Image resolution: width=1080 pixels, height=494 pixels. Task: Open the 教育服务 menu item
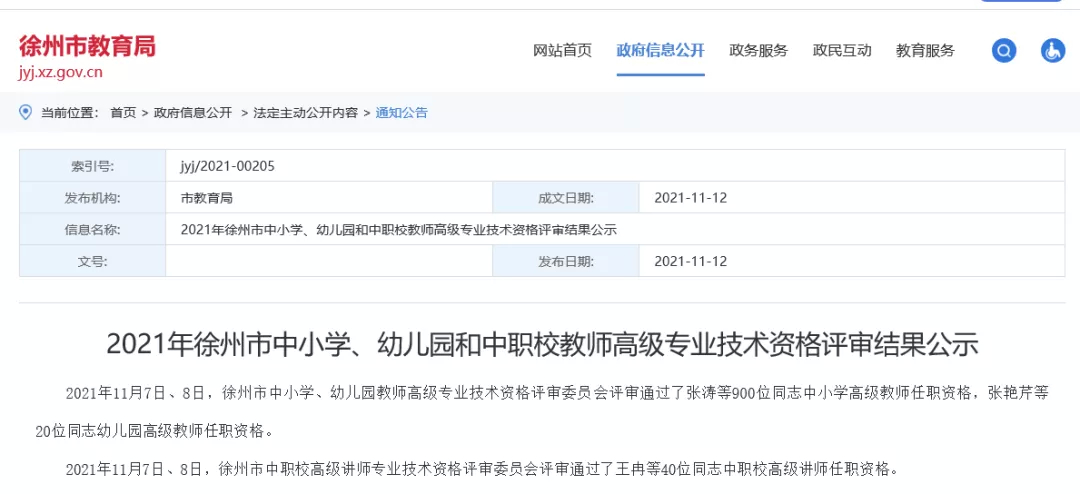tap(925, 50)
